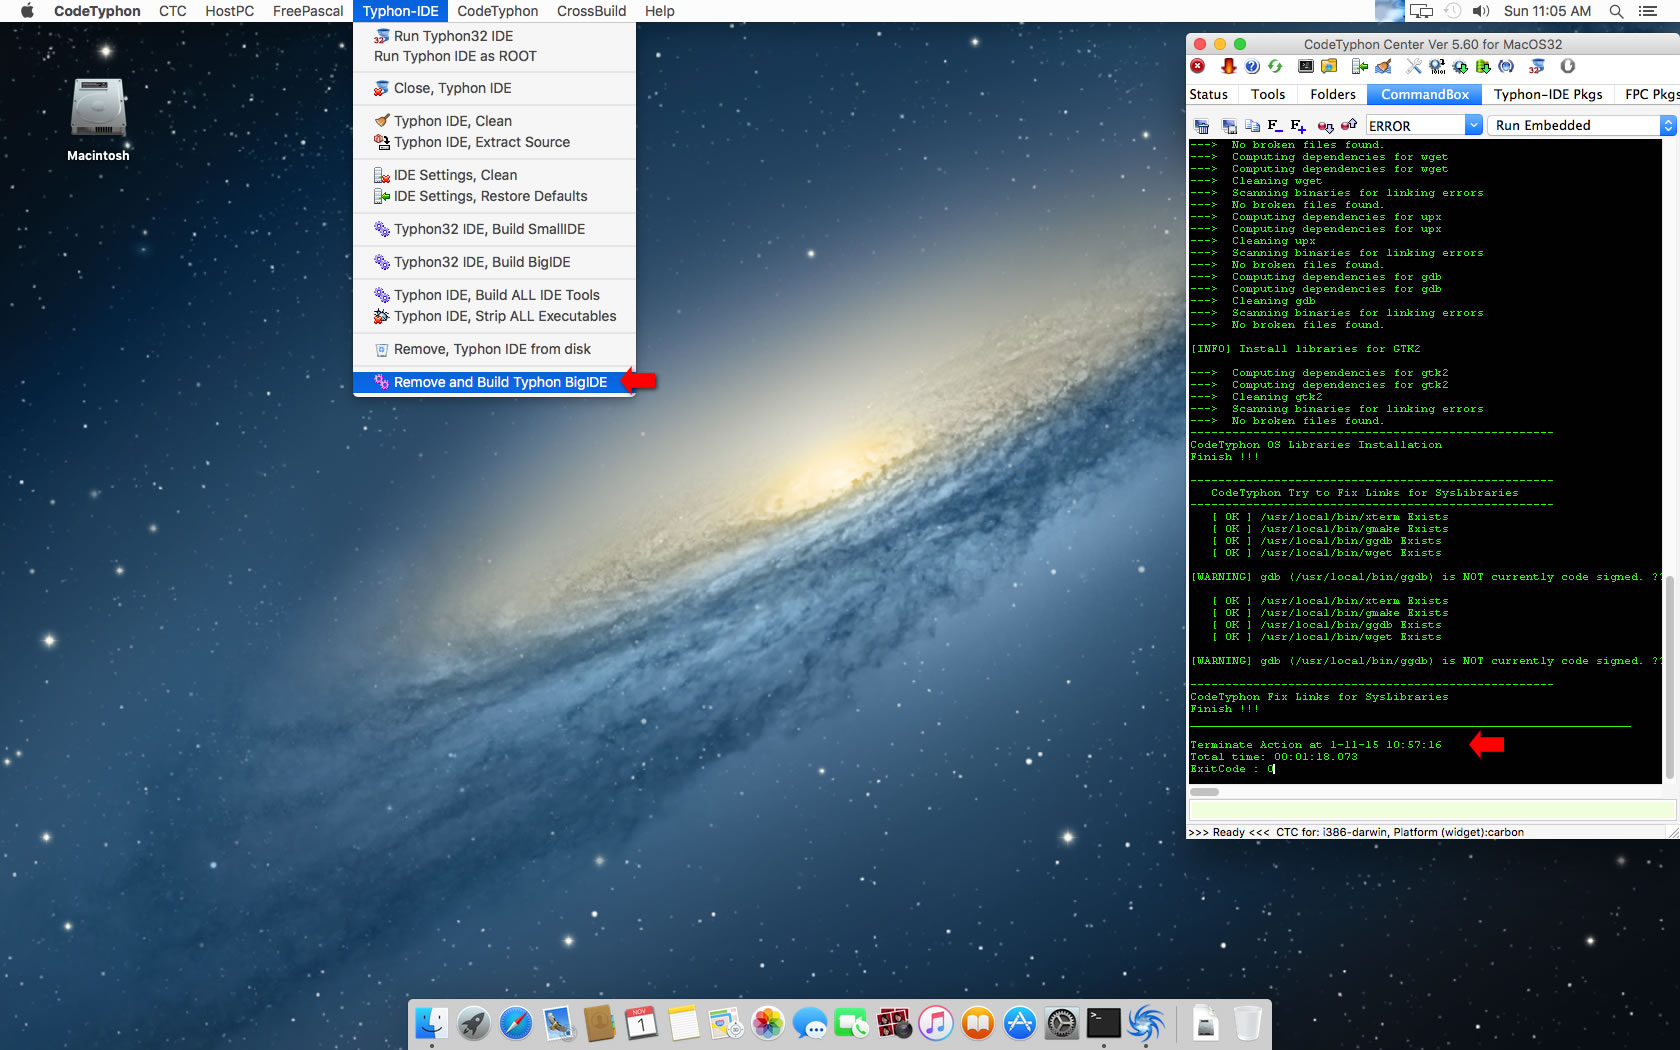The width and height of the screenshot is (1680, 1050).
Task: Click the gear with binary digits icon
Action: click(1437, 66)
